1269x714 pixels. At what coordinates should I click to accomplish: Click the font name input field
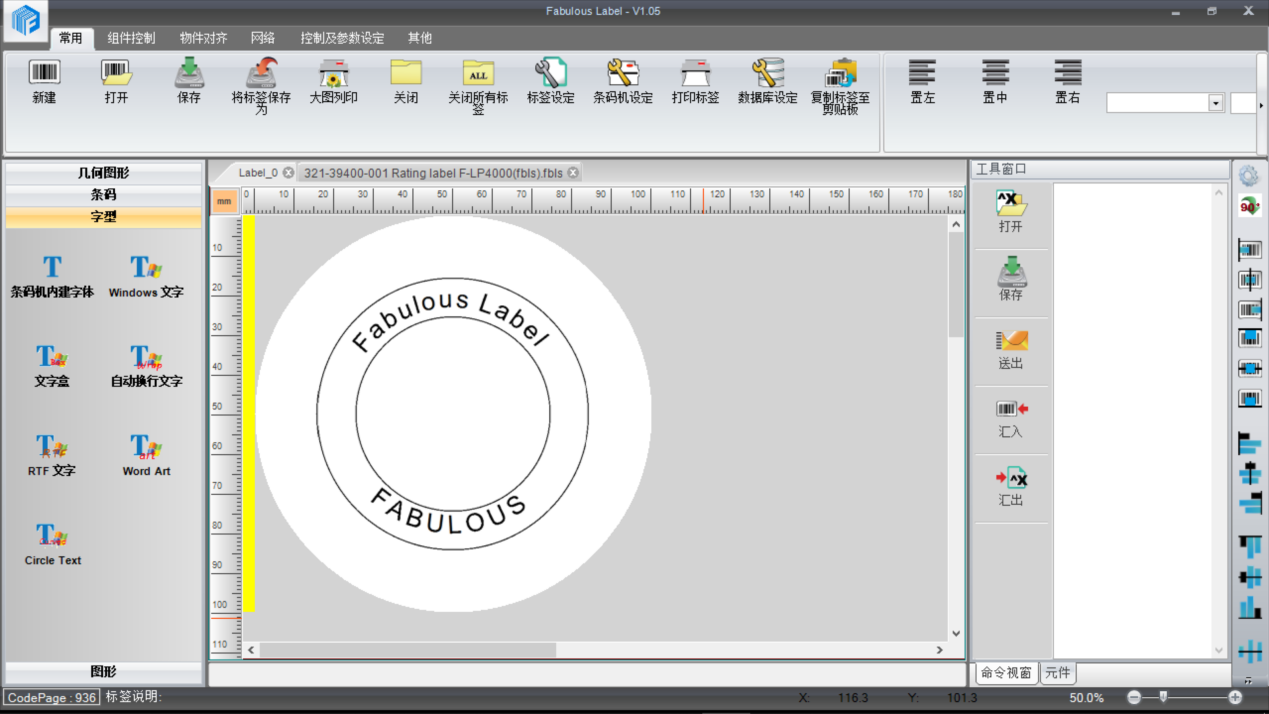point(1157,103)
